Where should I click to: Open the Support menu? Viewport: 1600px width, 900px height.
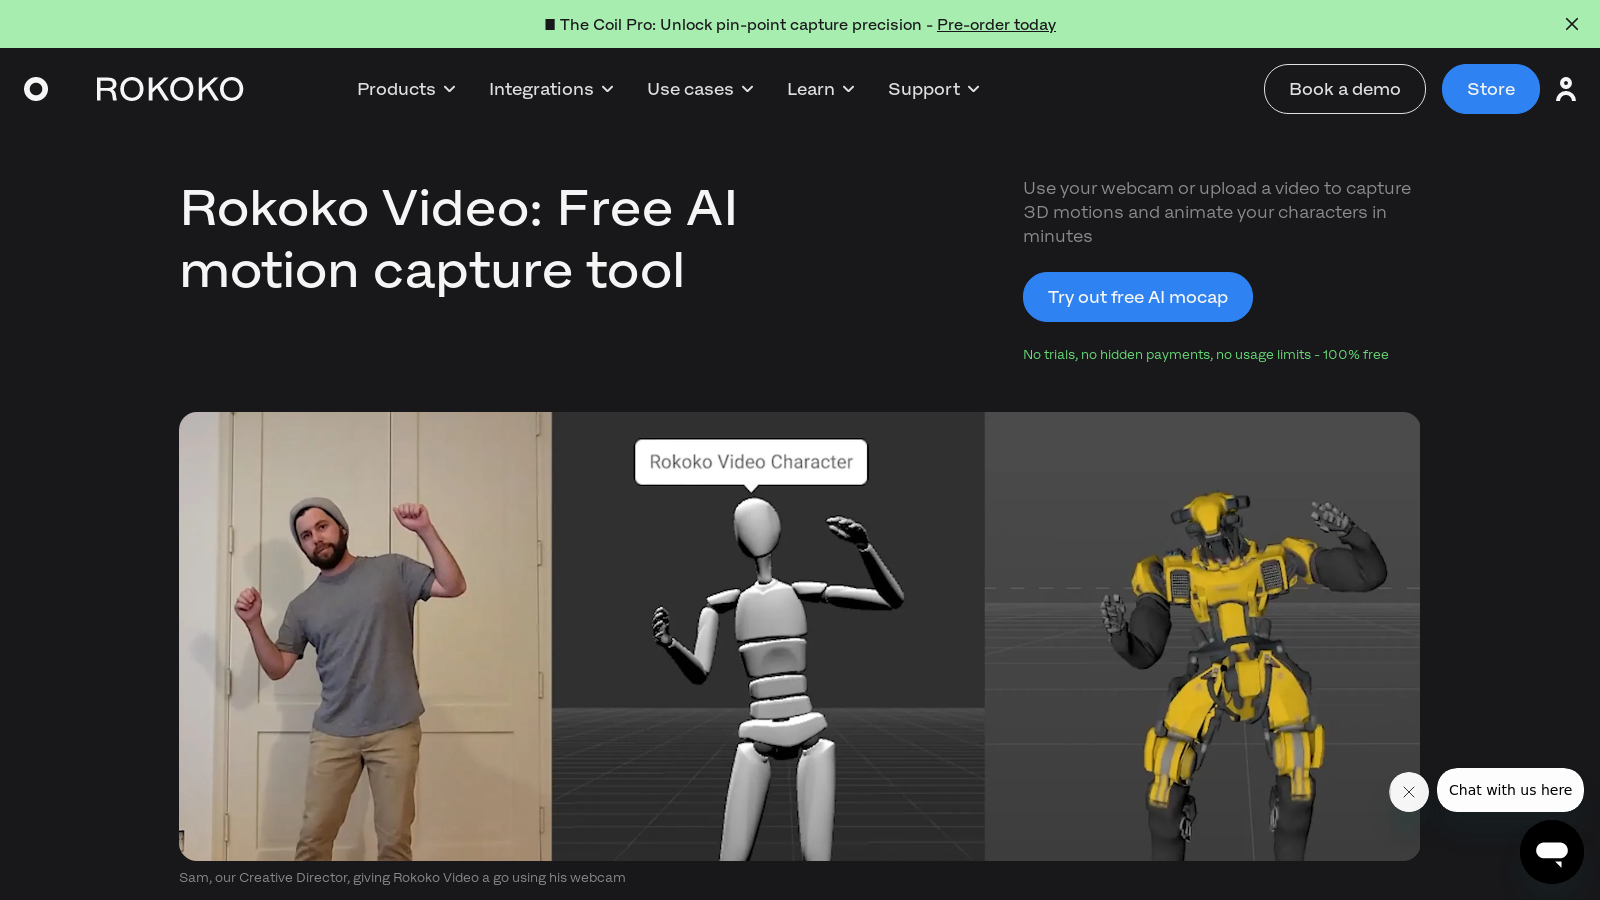933,89
